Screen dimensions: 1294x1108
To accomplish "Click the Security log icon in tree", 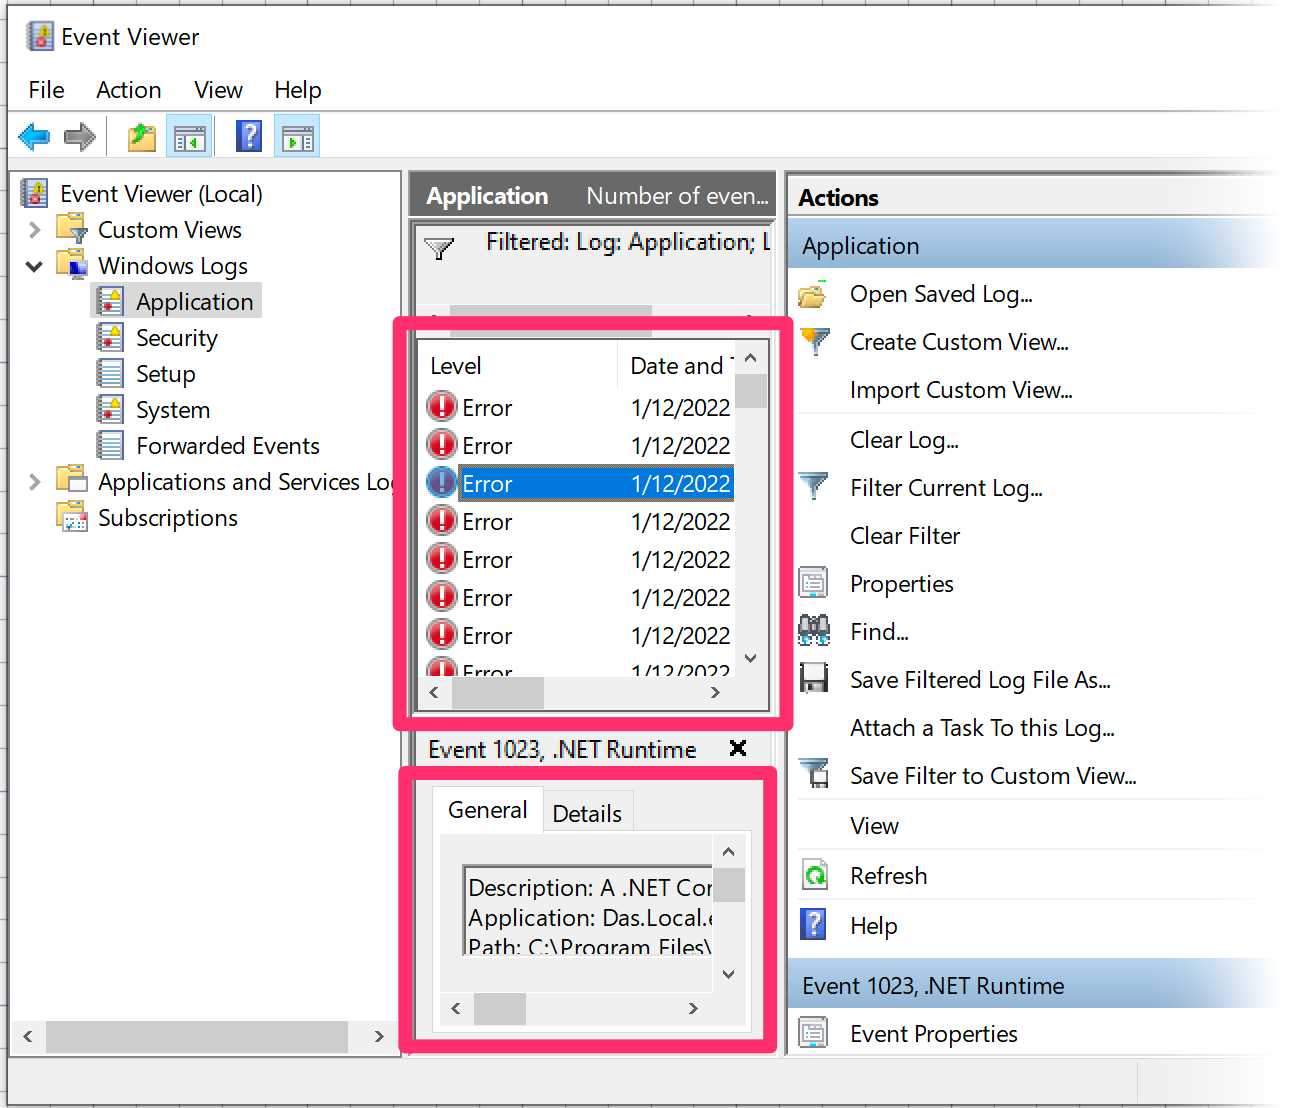I will point(110,337).
